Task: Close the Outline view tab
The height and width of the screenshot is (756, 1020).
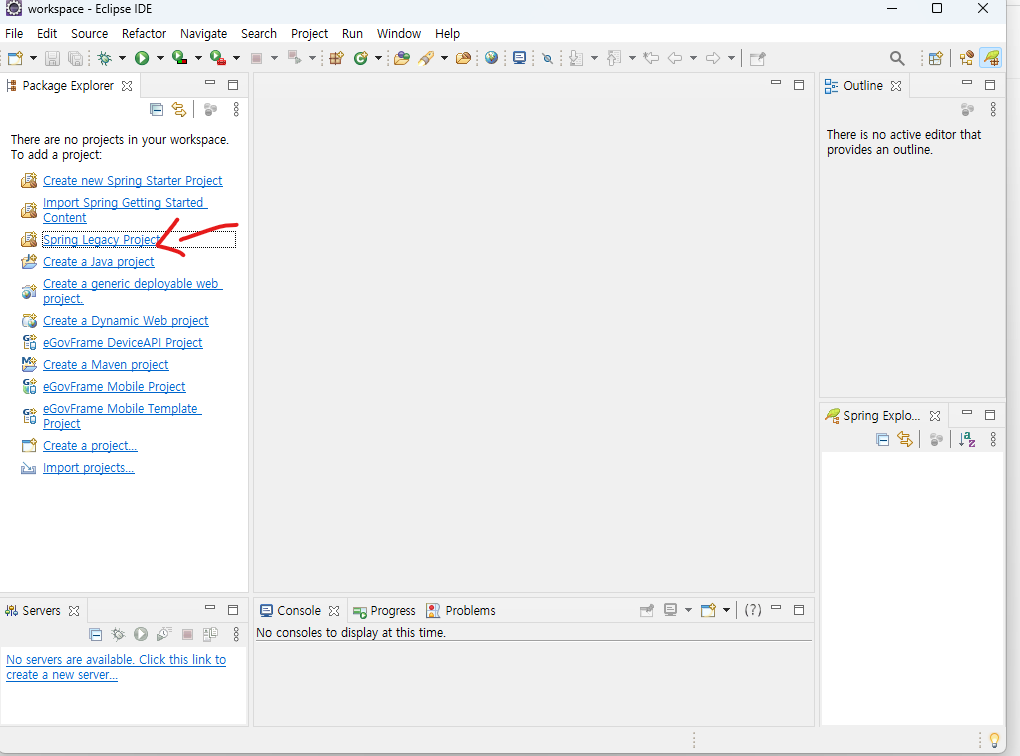Action: 896,86
